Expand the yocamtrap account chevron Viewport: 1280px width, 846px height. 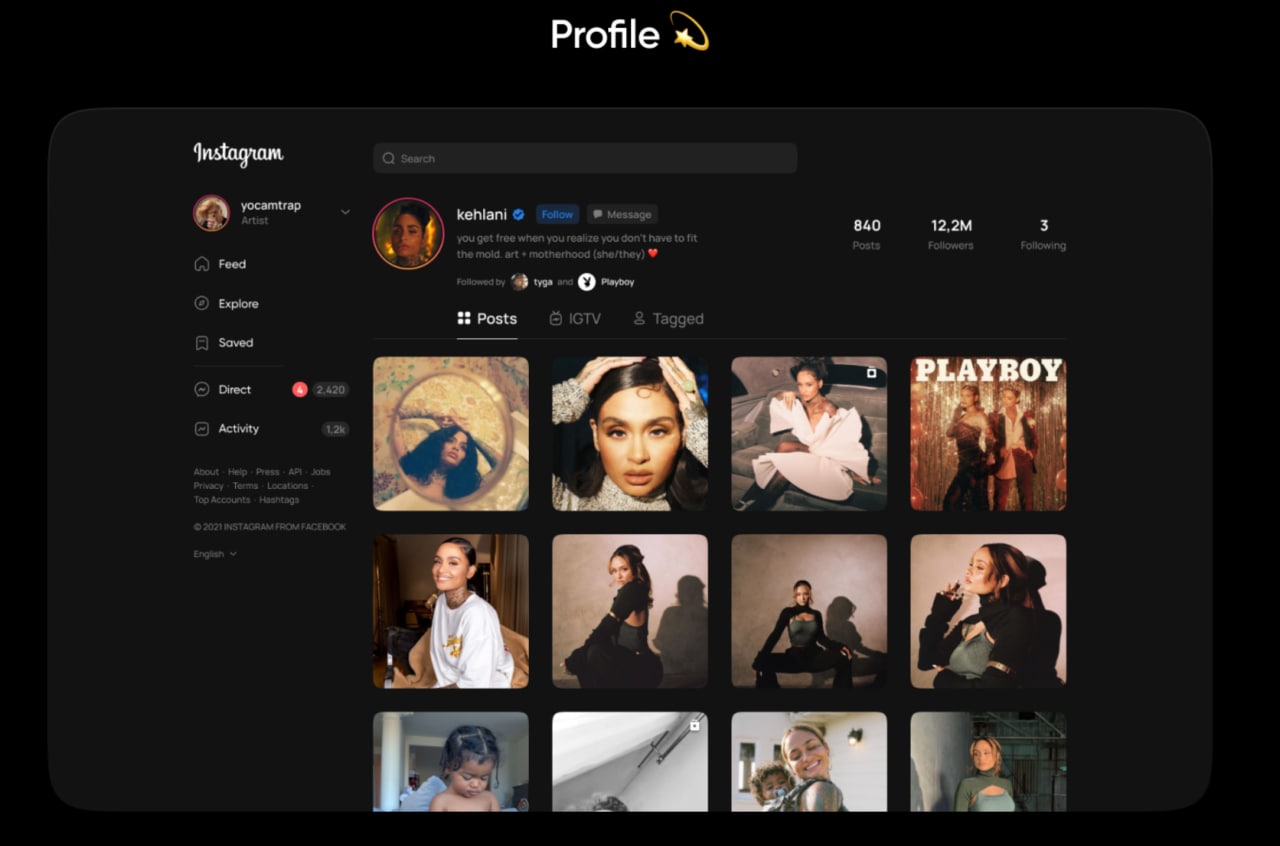click(x=345, y=212)
